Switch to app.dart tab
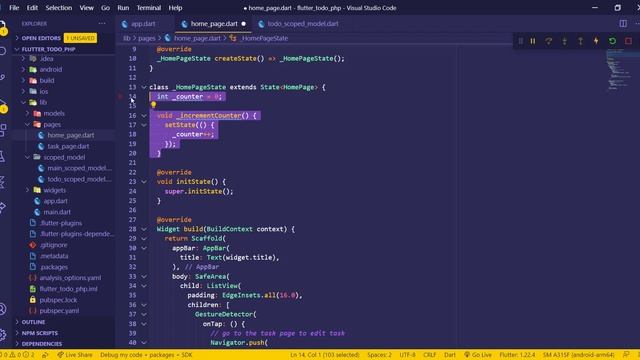Screen dimensions: 640x360 (143, 24)
